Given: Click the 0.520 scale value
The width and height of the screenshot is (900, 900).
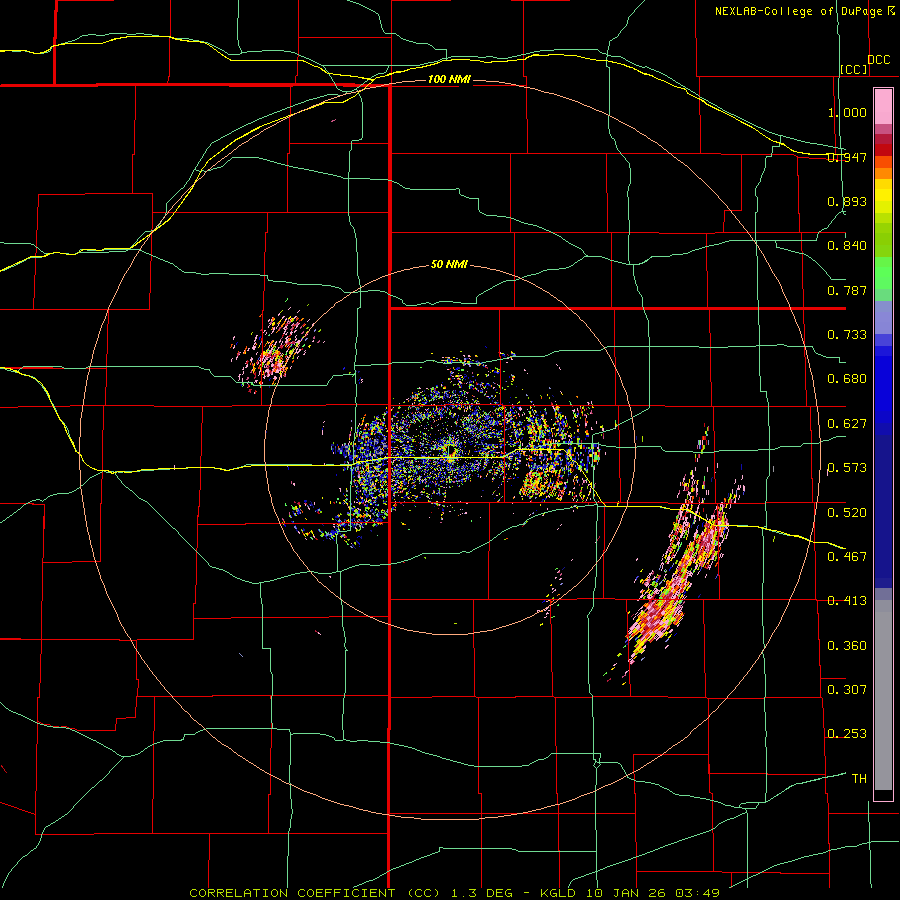Looking at the screenshot, I should (847, 512).
